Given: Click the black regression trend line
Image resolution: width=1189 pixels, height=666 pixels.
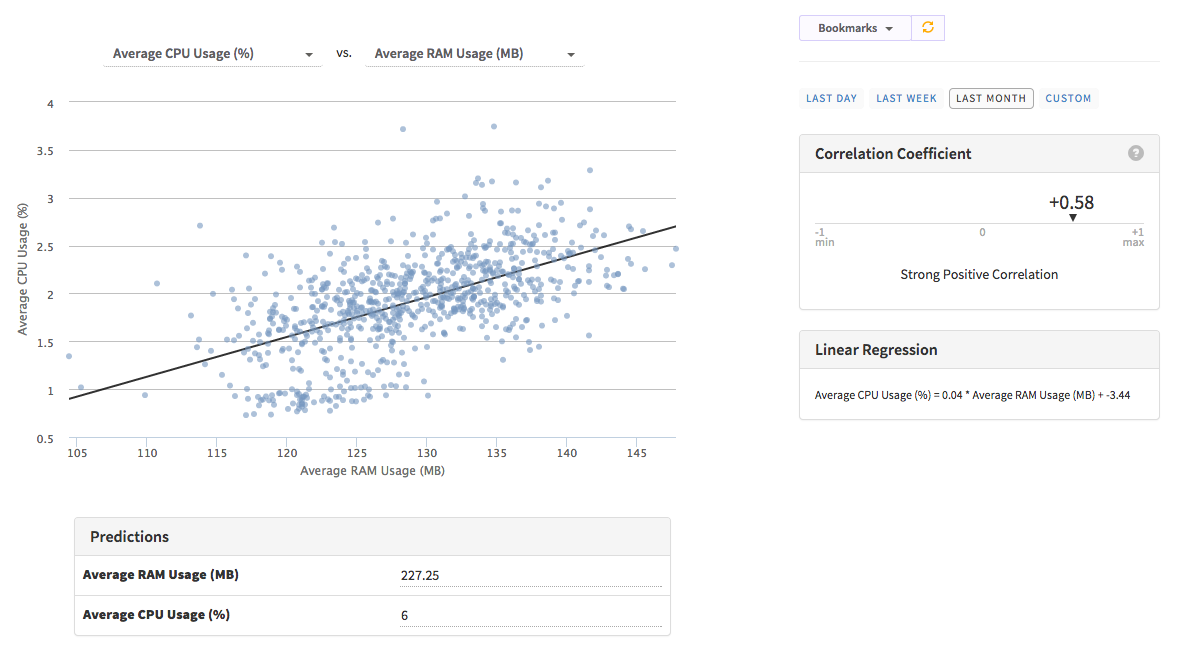Looking at the screenshot, I should coord(372,312).
